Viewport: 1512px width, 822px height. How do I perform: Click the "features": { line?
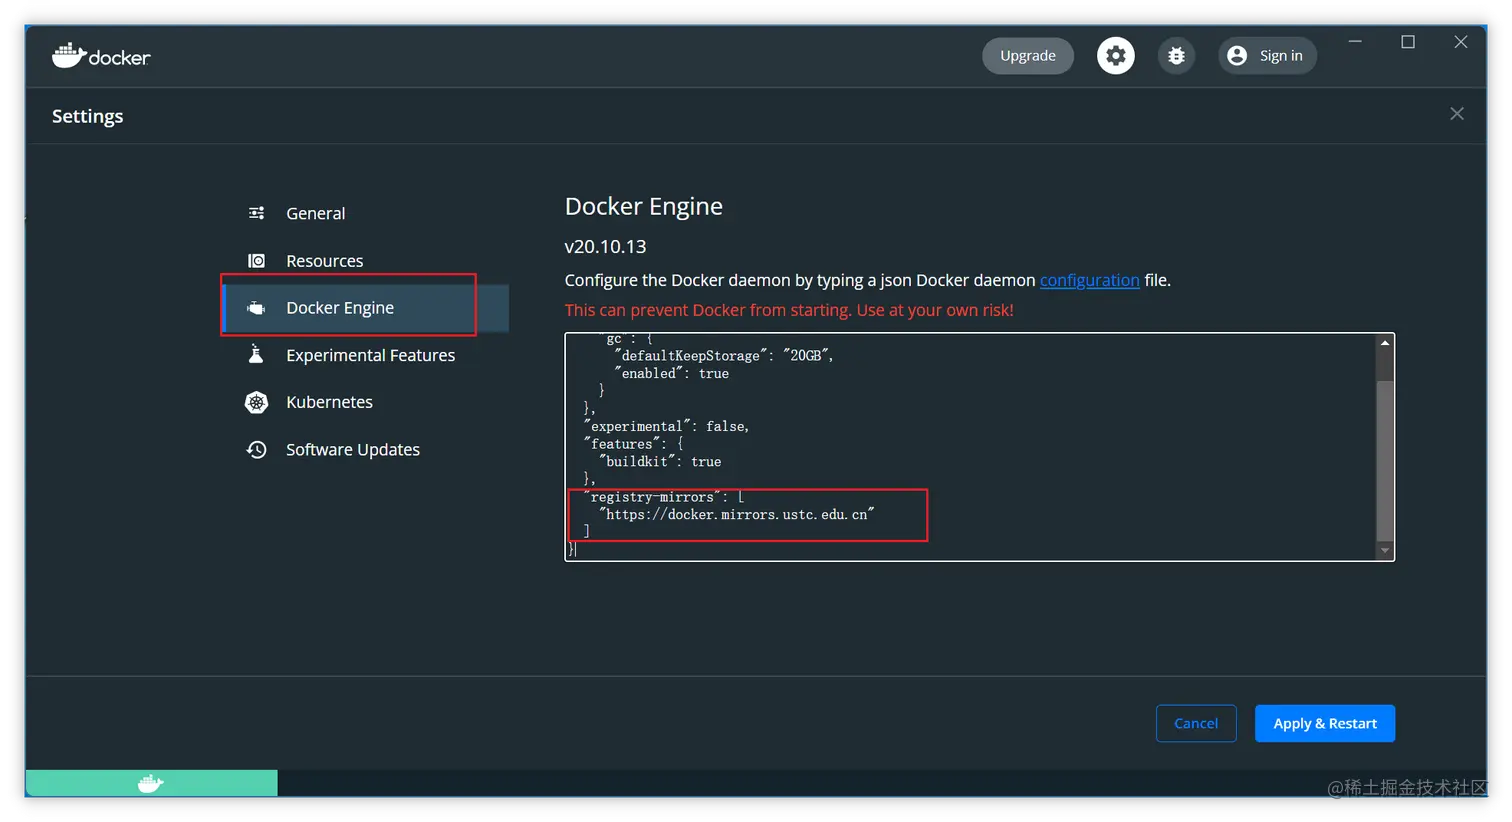634,444
